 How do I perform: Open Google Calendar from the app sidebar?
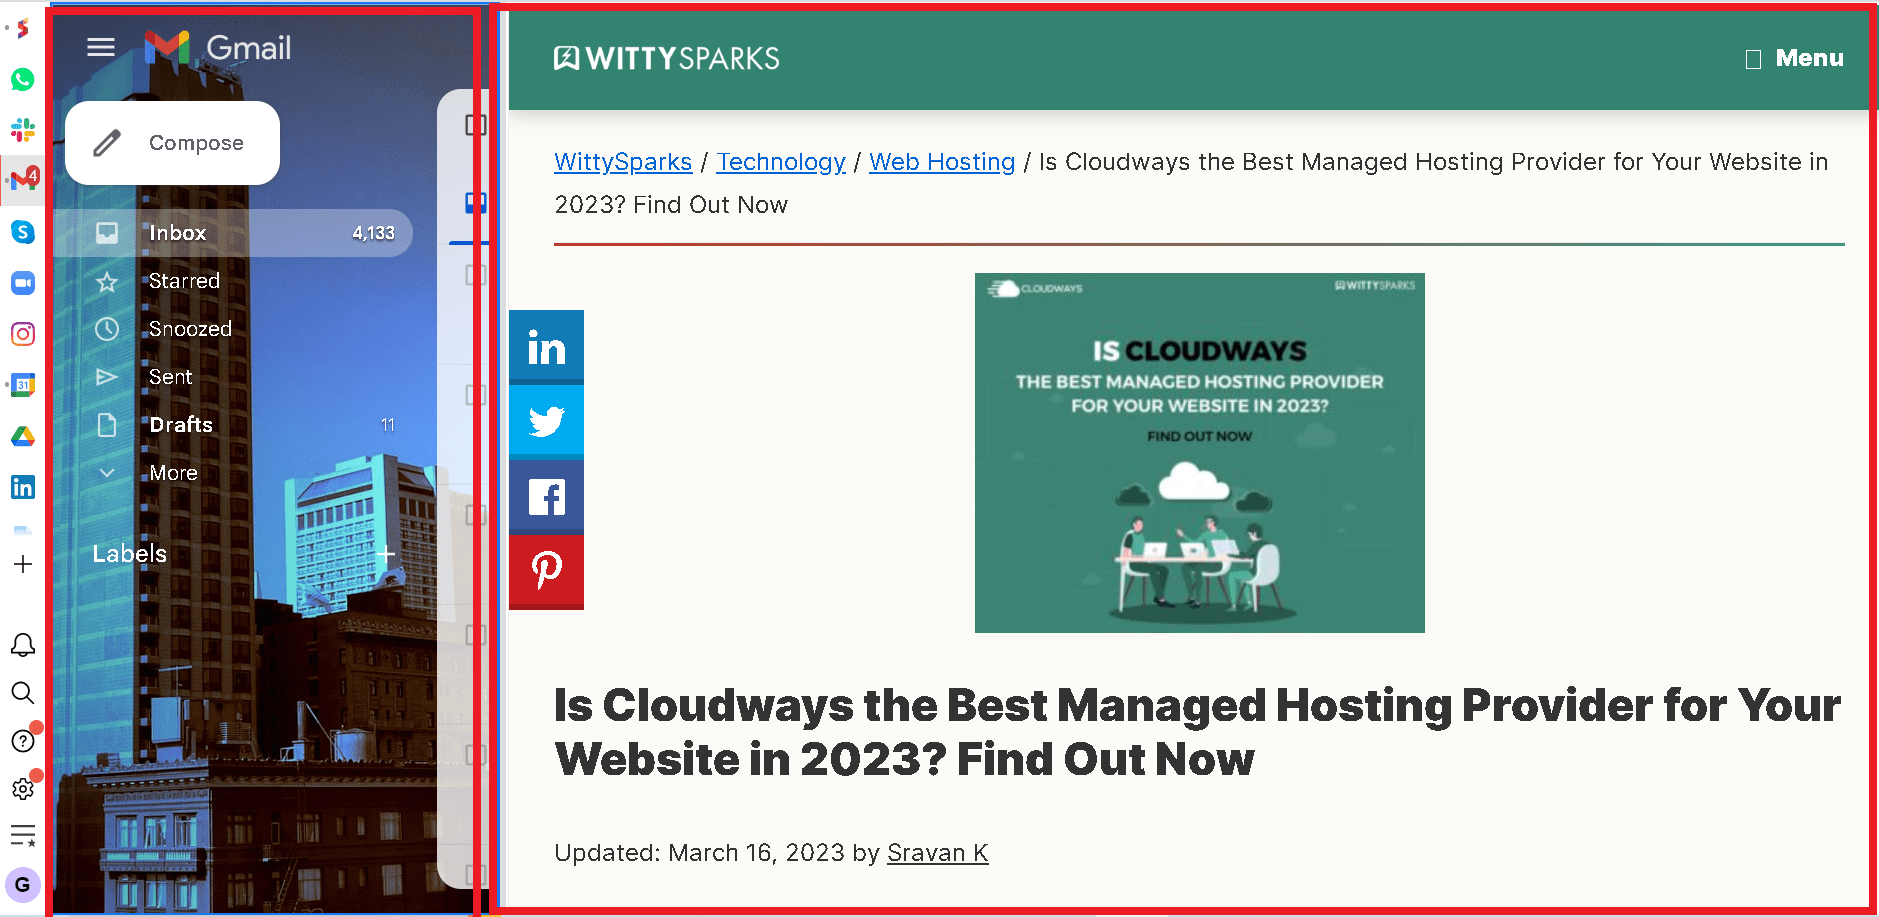click(22, 385)
